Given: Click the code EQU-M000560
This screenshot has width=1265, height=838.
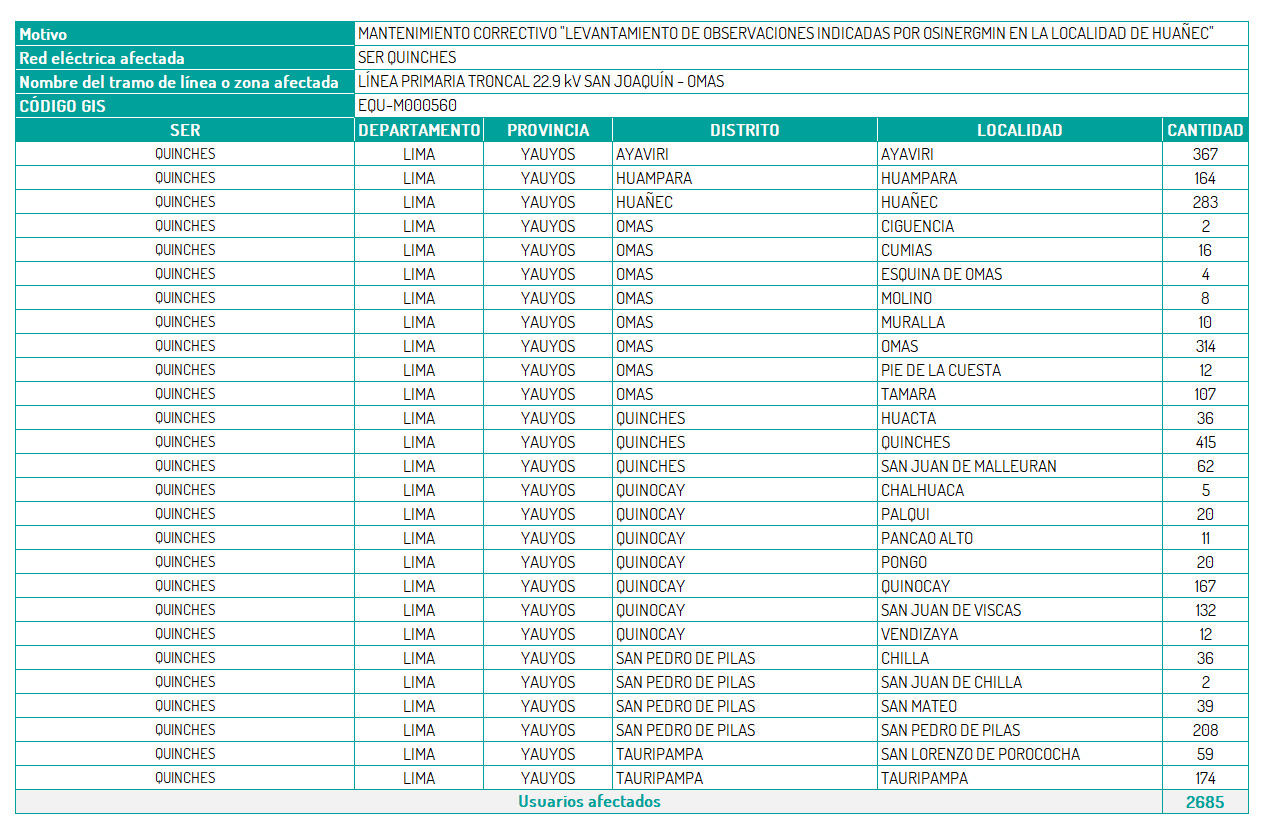Looking at the screenshot, I should [407, 106].
